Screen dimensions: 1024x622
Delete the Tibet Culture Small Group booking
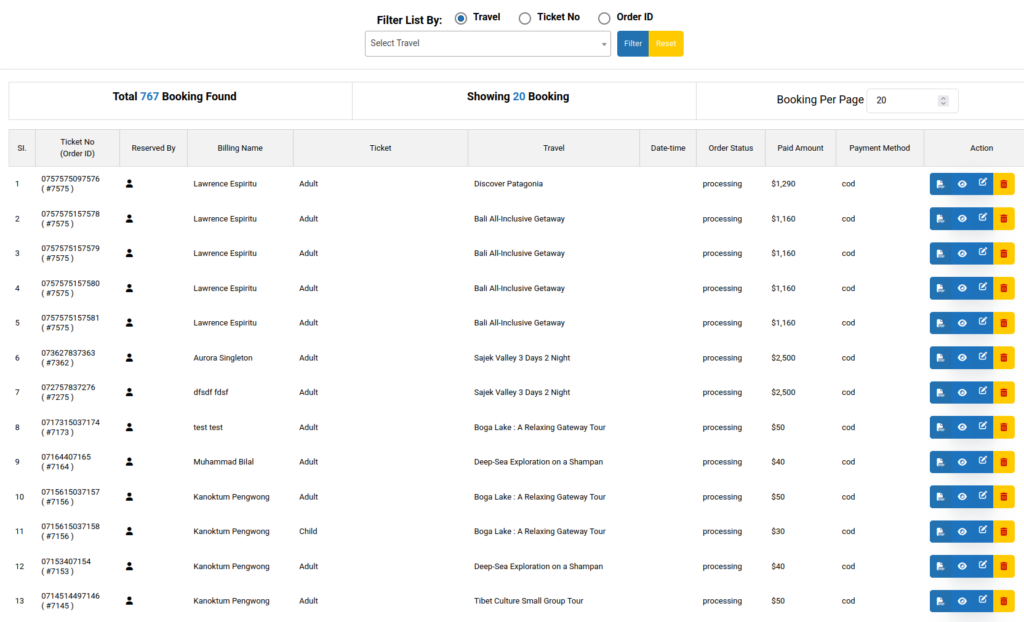click(1004, 601)
